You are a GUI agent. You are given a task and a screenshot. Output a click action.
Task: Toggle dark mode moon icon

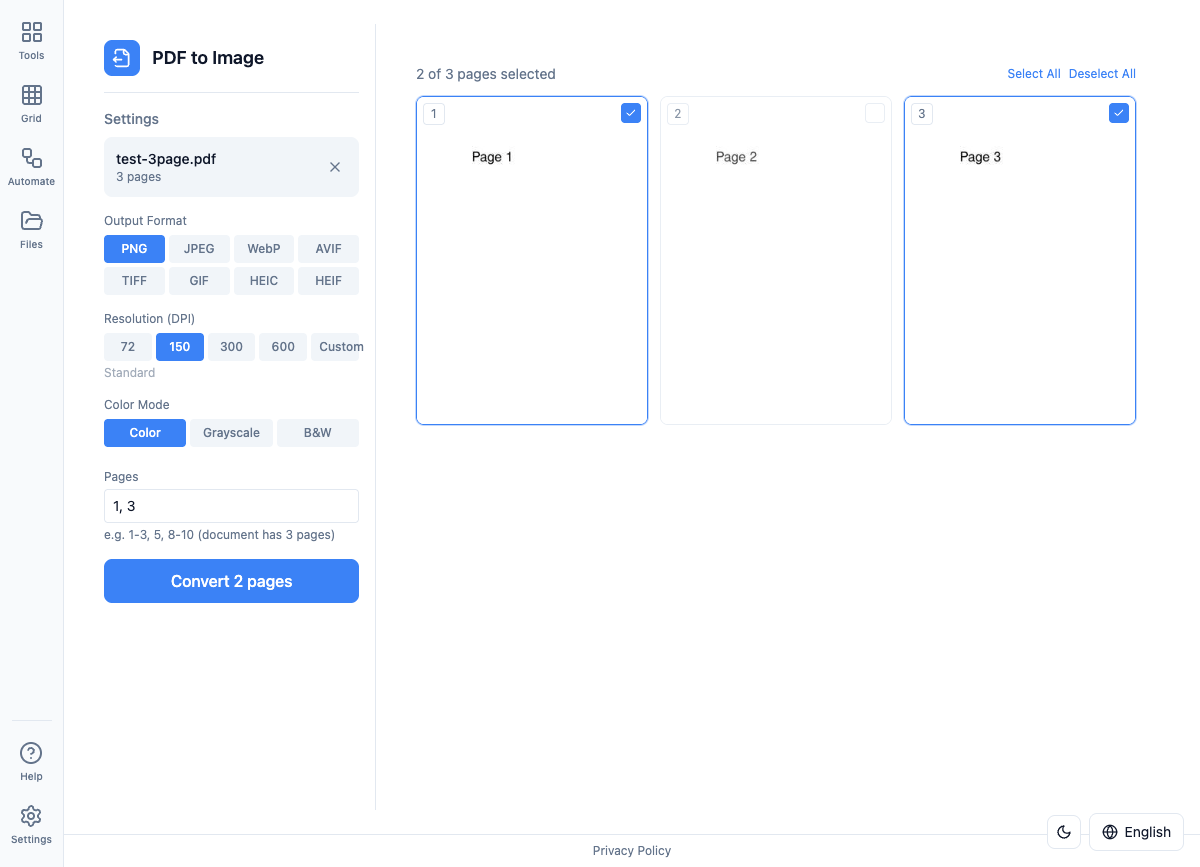point(1064,832)
